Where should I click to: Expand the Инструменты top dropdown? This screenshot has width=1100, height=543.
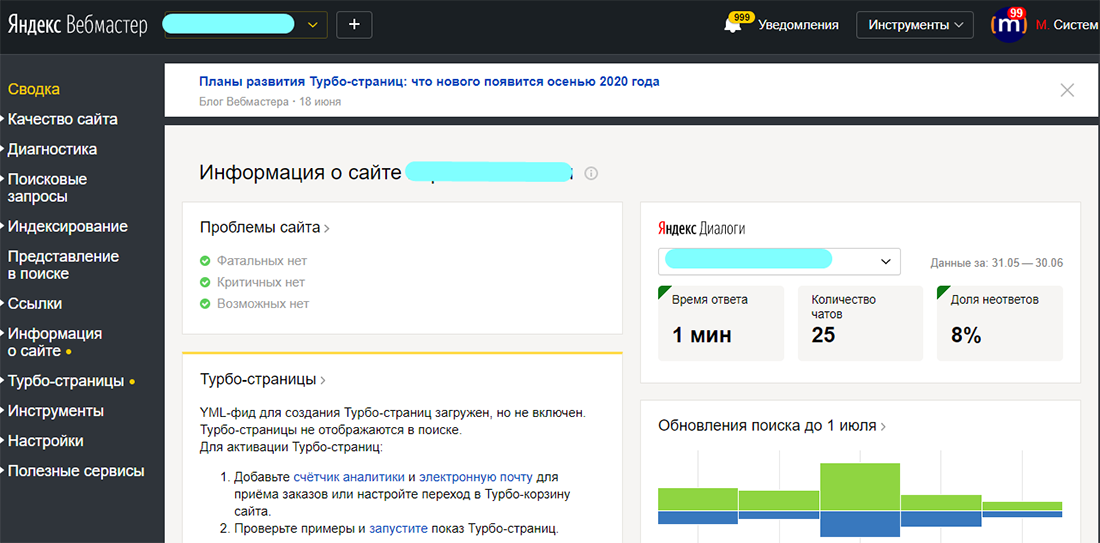(915, 25)
